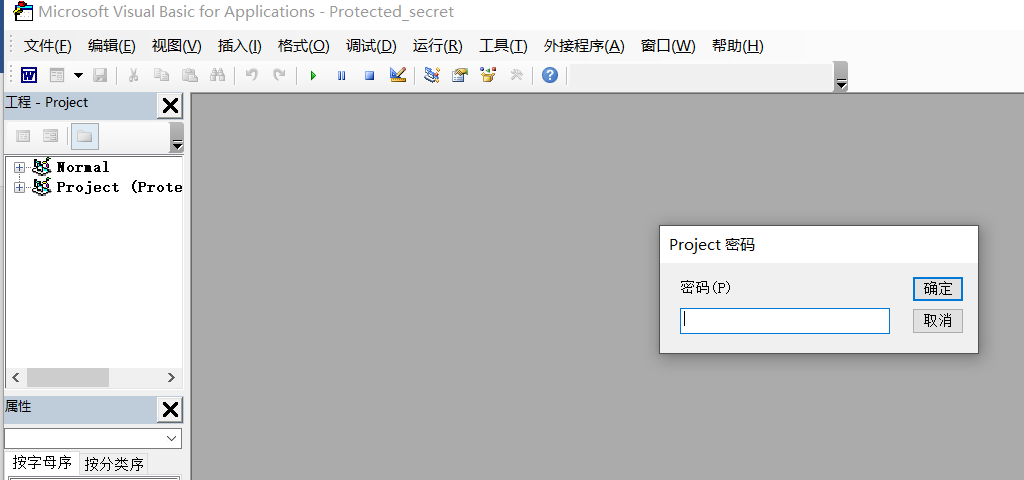Click the Normal project icon

(41, 167)
